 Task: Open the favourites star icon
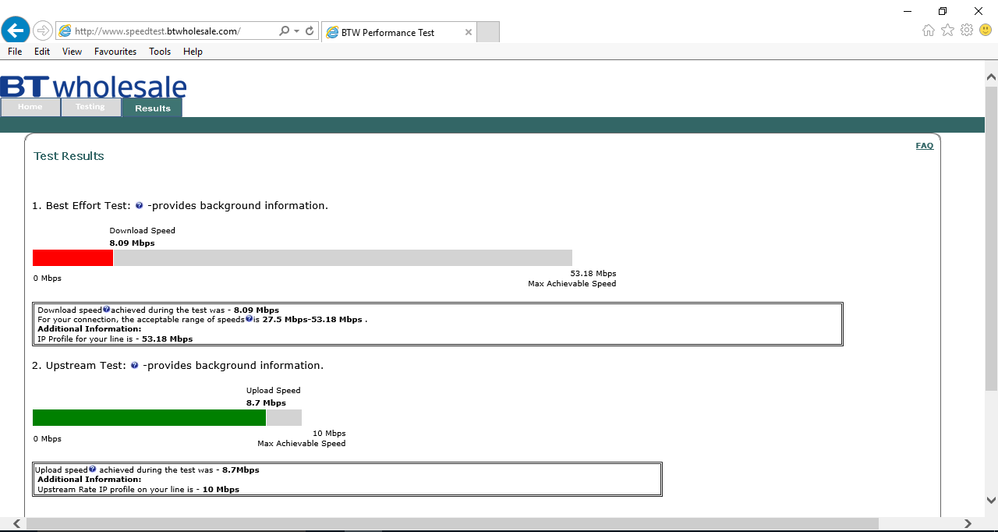click(x=948, y=30)
